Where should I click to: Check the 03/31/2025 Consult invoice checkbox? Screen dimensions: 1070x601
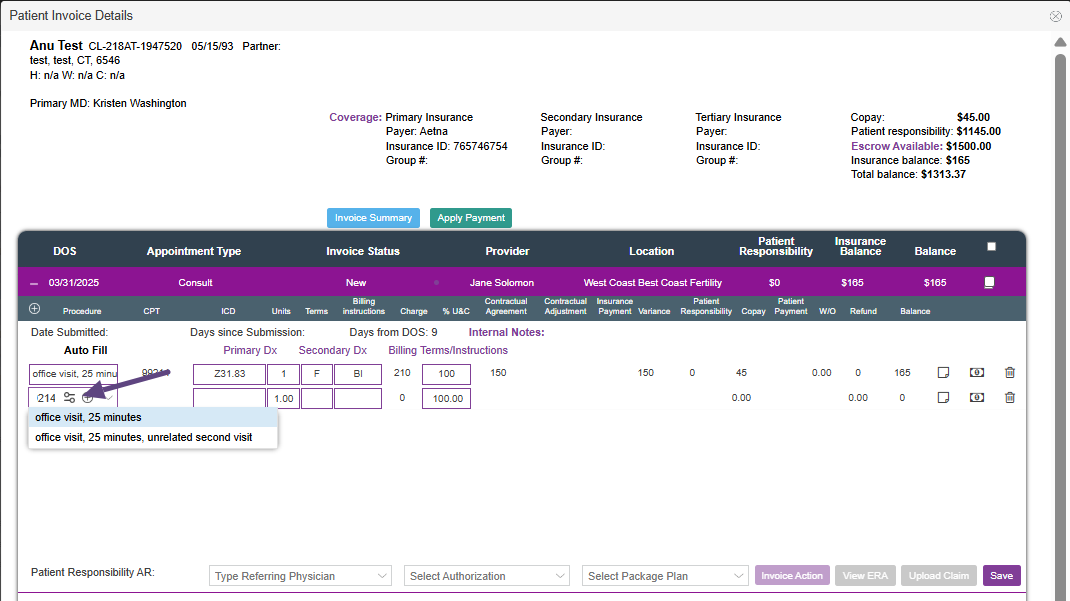[x=989, y=283]
